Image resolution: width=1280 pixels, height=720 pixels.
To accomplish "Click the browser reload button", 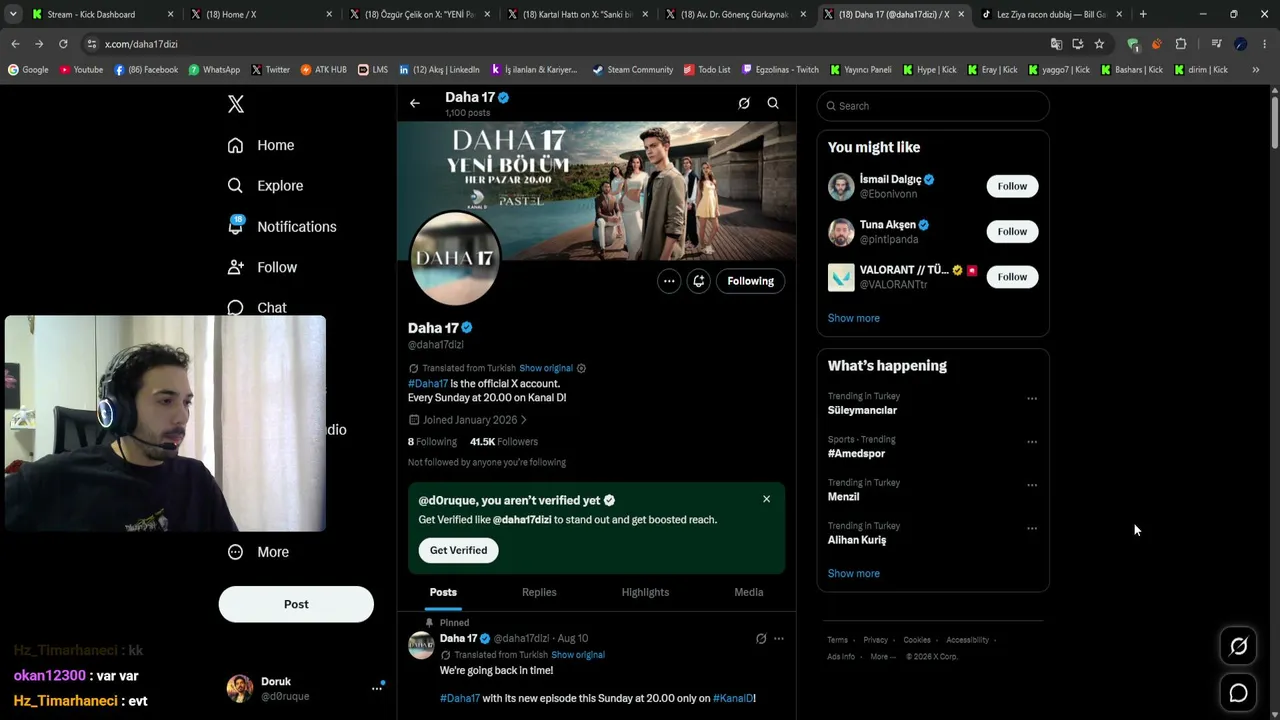I will [x=63, y=44].
